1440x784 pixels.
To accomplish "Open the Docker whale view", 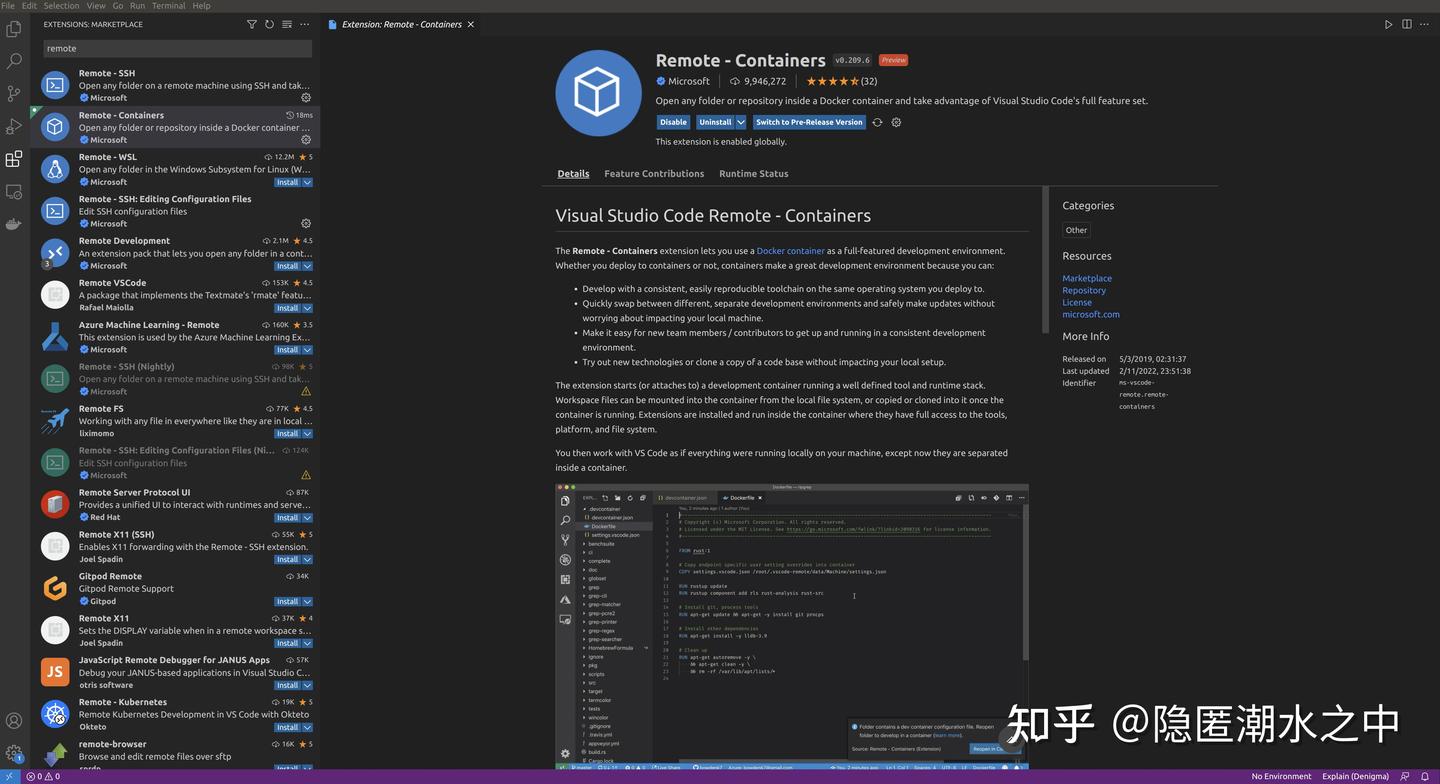I will pos(13,223).
